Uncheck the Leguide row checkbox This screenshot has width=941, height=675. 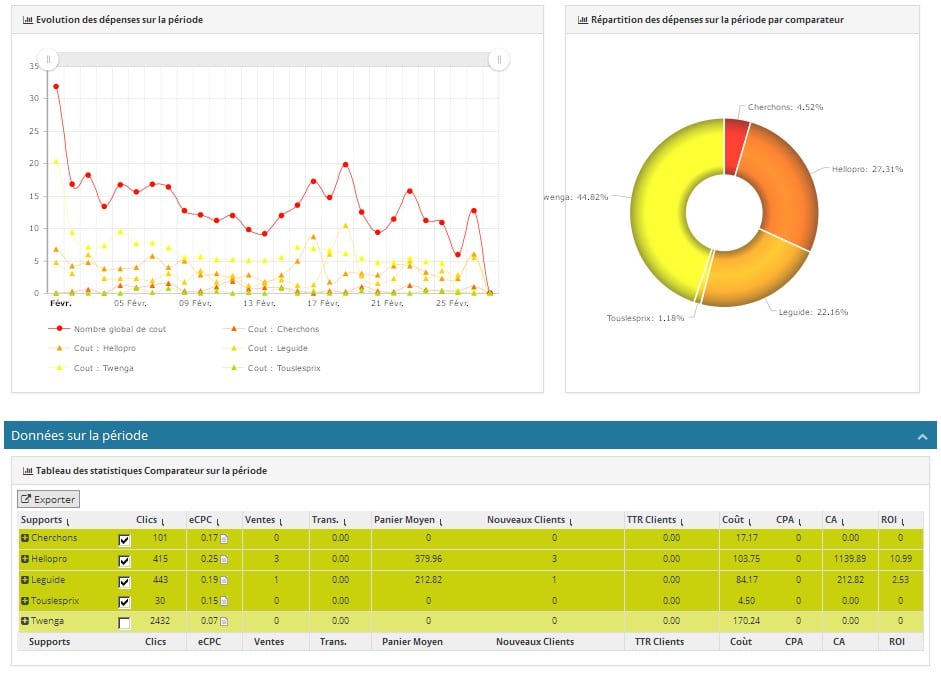click(x=124, y=582)
